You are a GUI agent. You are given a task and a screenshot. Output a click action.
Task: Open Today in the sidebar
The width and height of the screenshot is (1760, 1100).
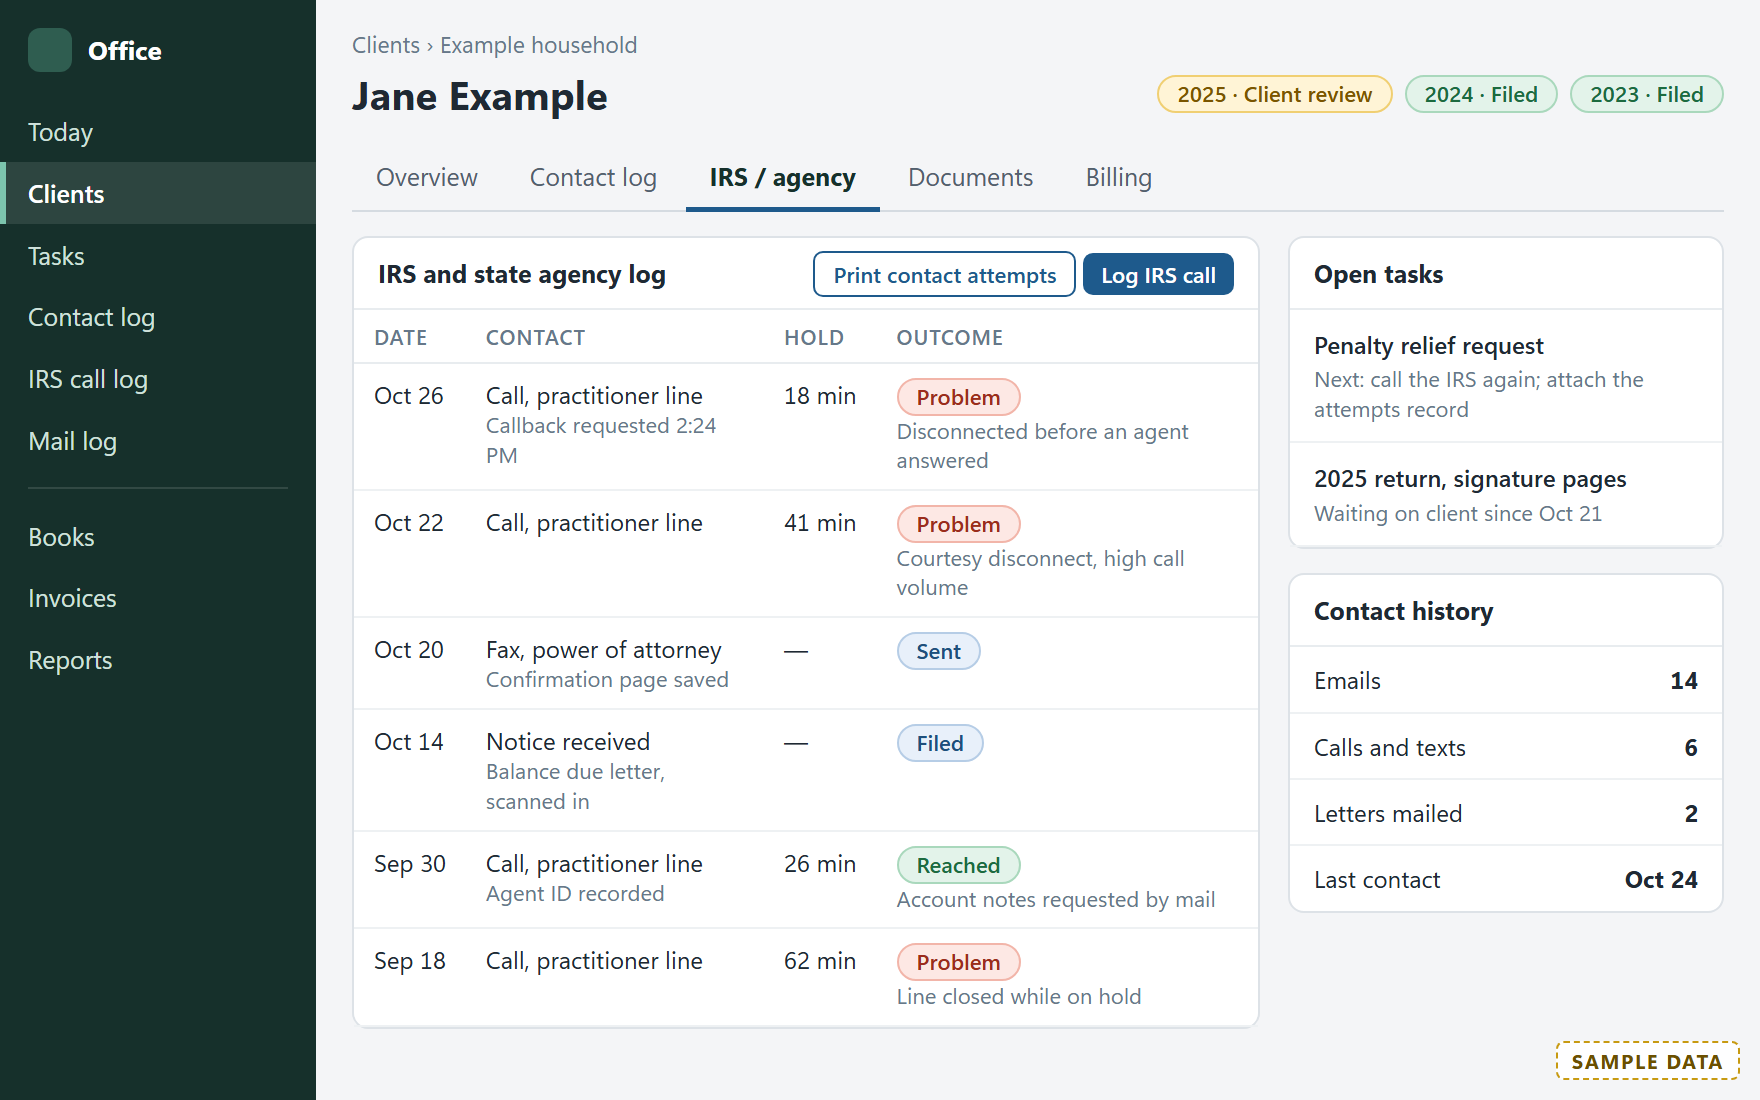tap(158, 132)
